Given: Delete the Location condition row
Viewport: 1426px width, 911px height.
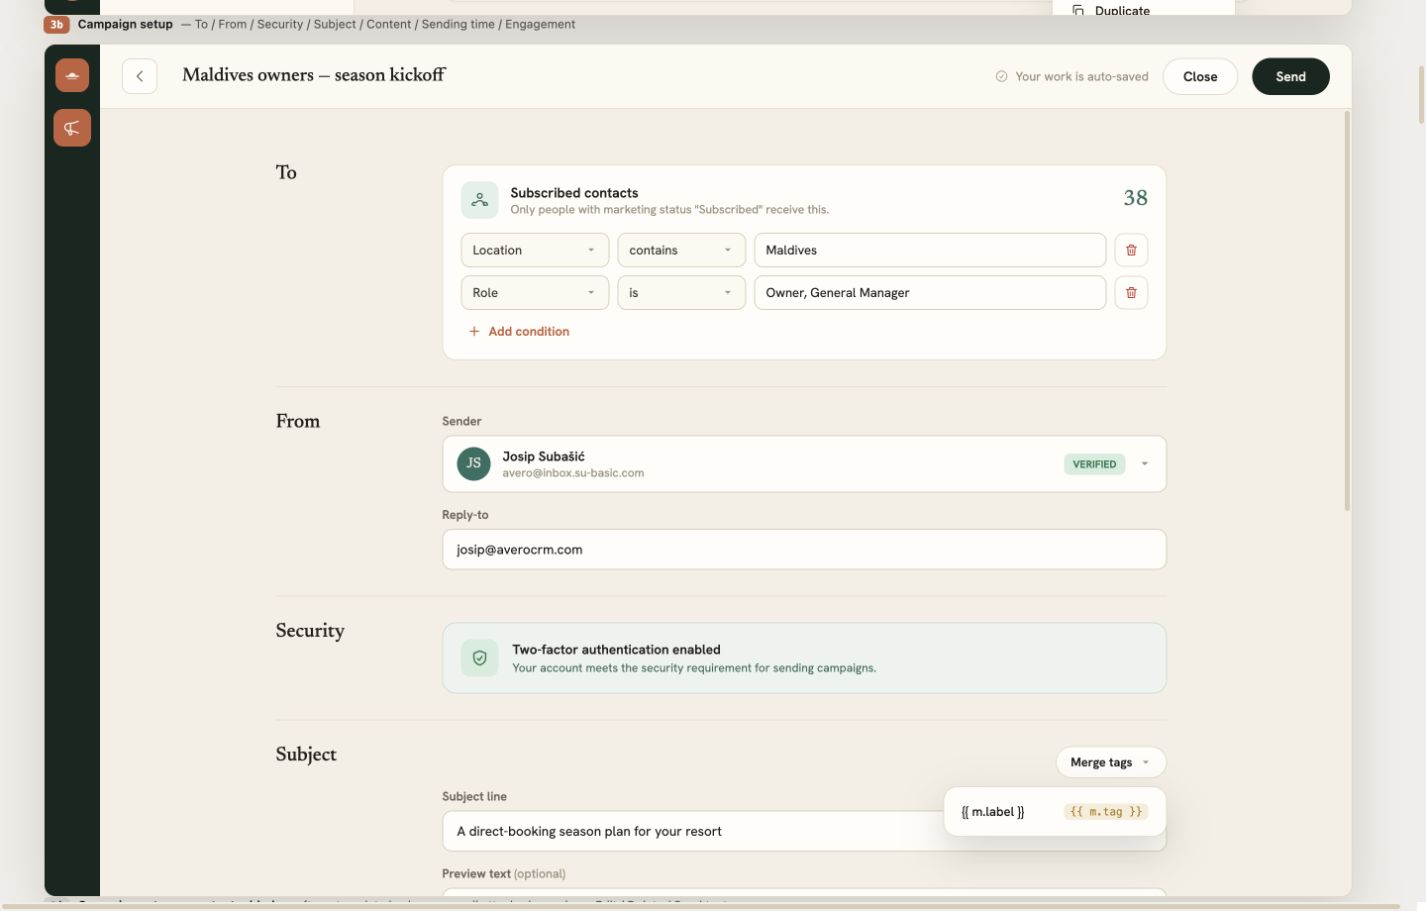Looking at the screenshot, I should [1131, 250].
